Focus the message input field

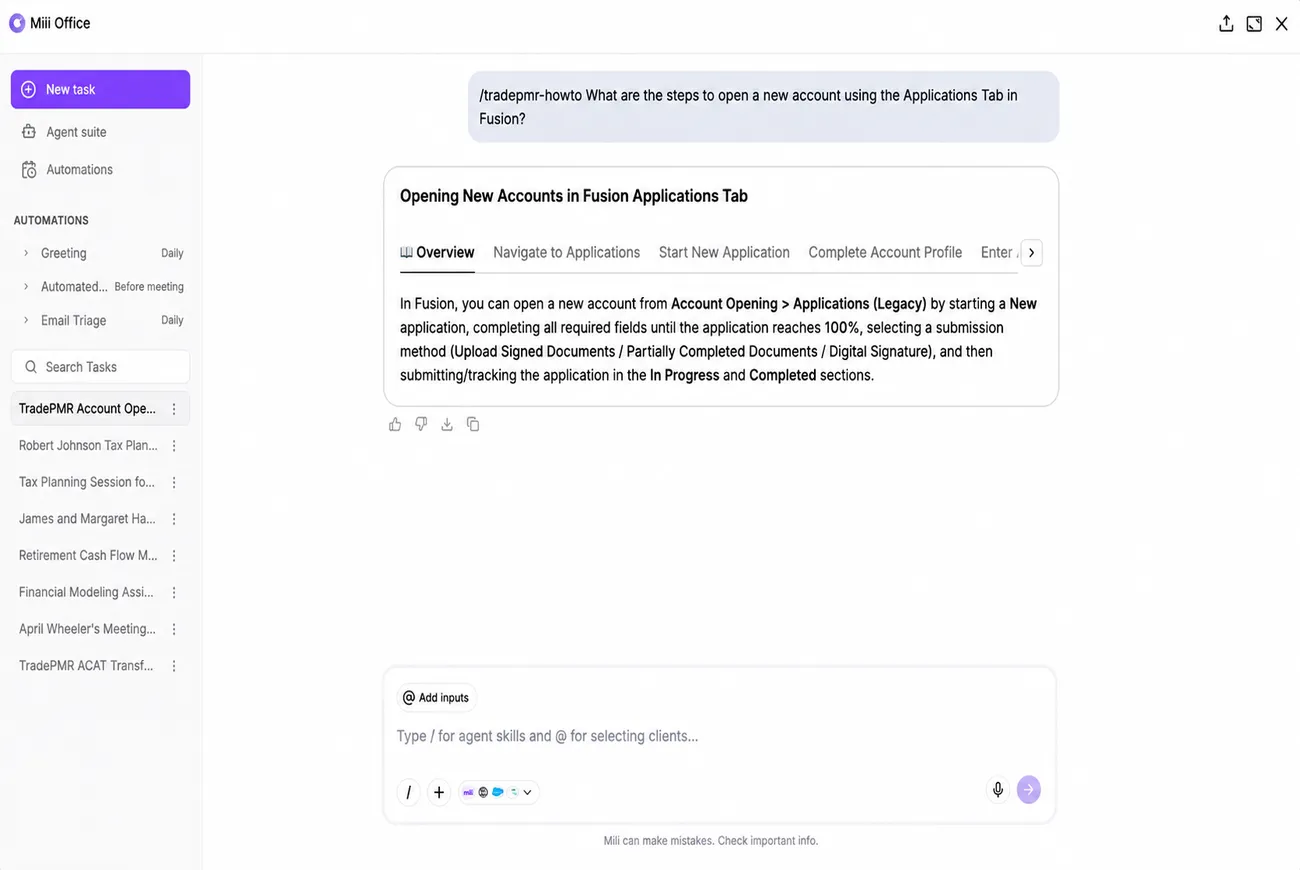click(x=719, y=736)
